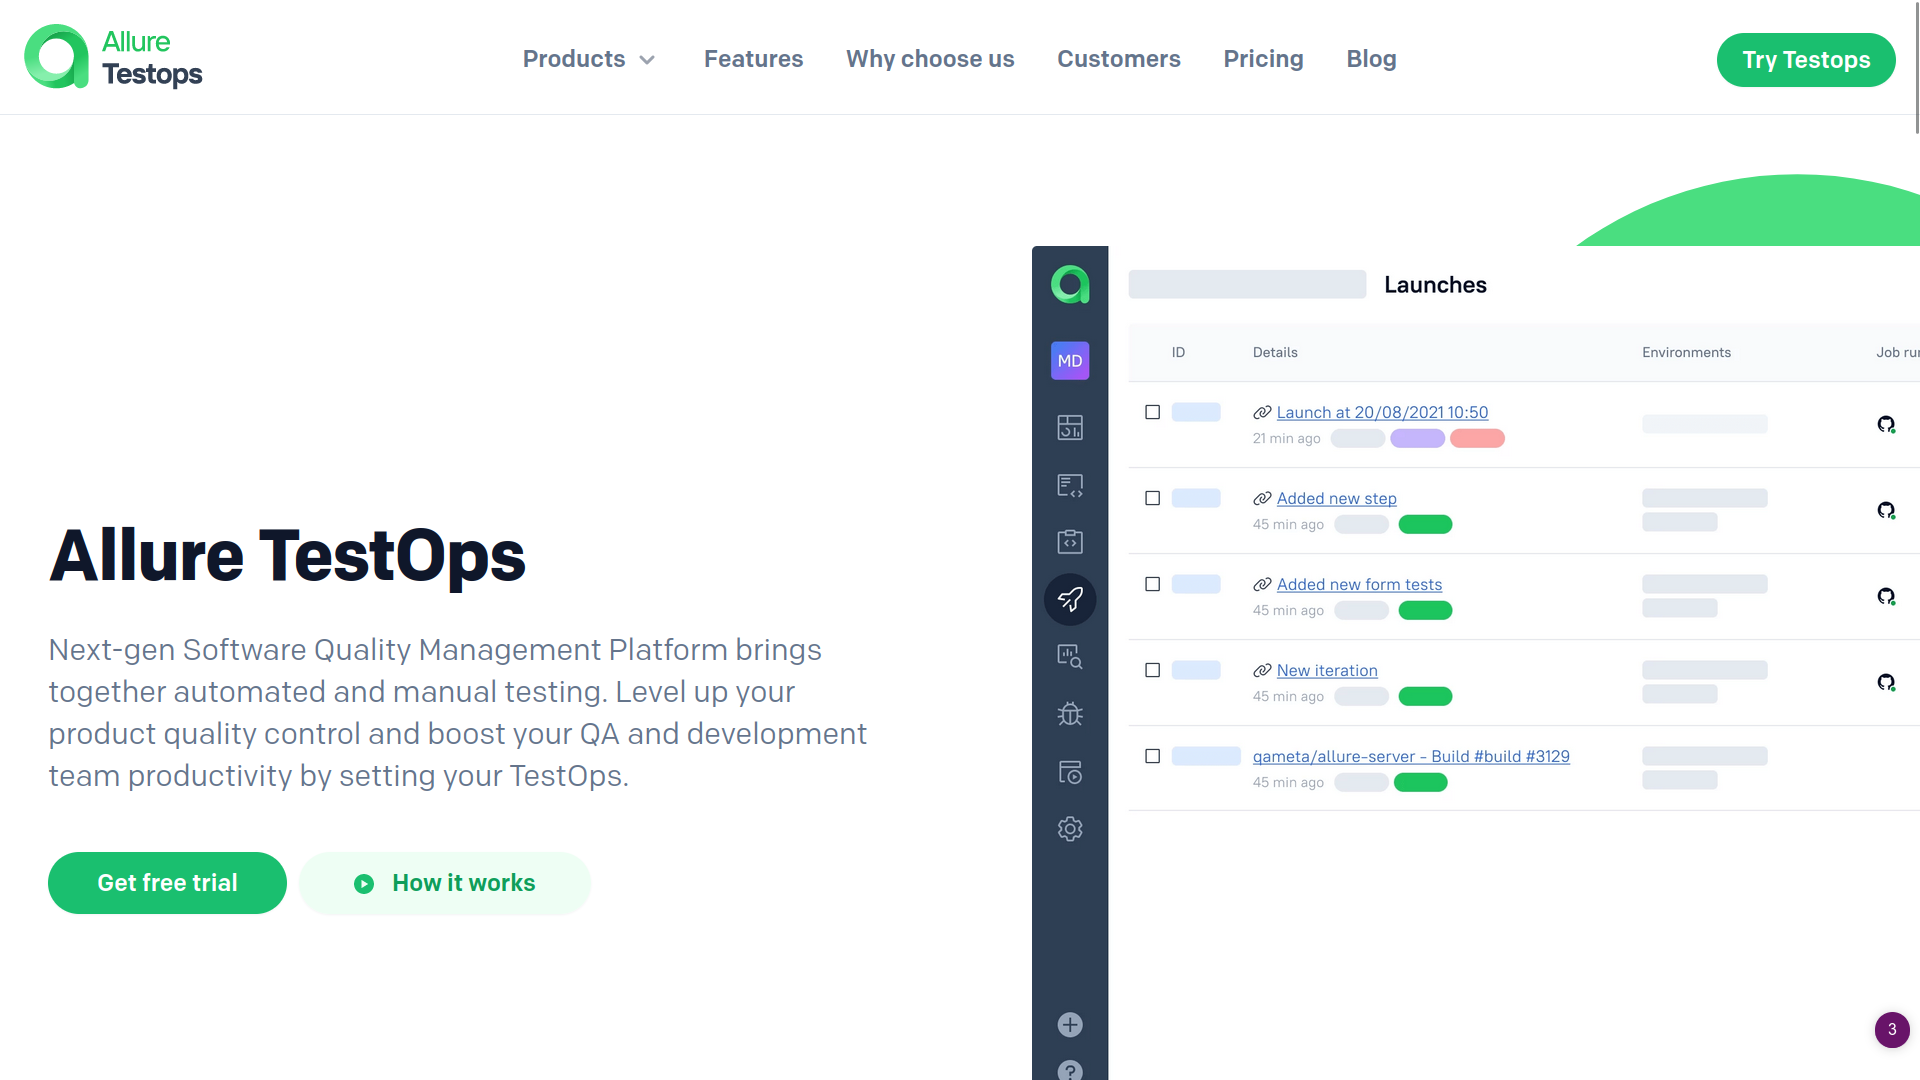The height and width of the screenshot is (1080, 1920).
Task: Click the green status indicator on Added new form tests
Action: tap(1423, 609)
